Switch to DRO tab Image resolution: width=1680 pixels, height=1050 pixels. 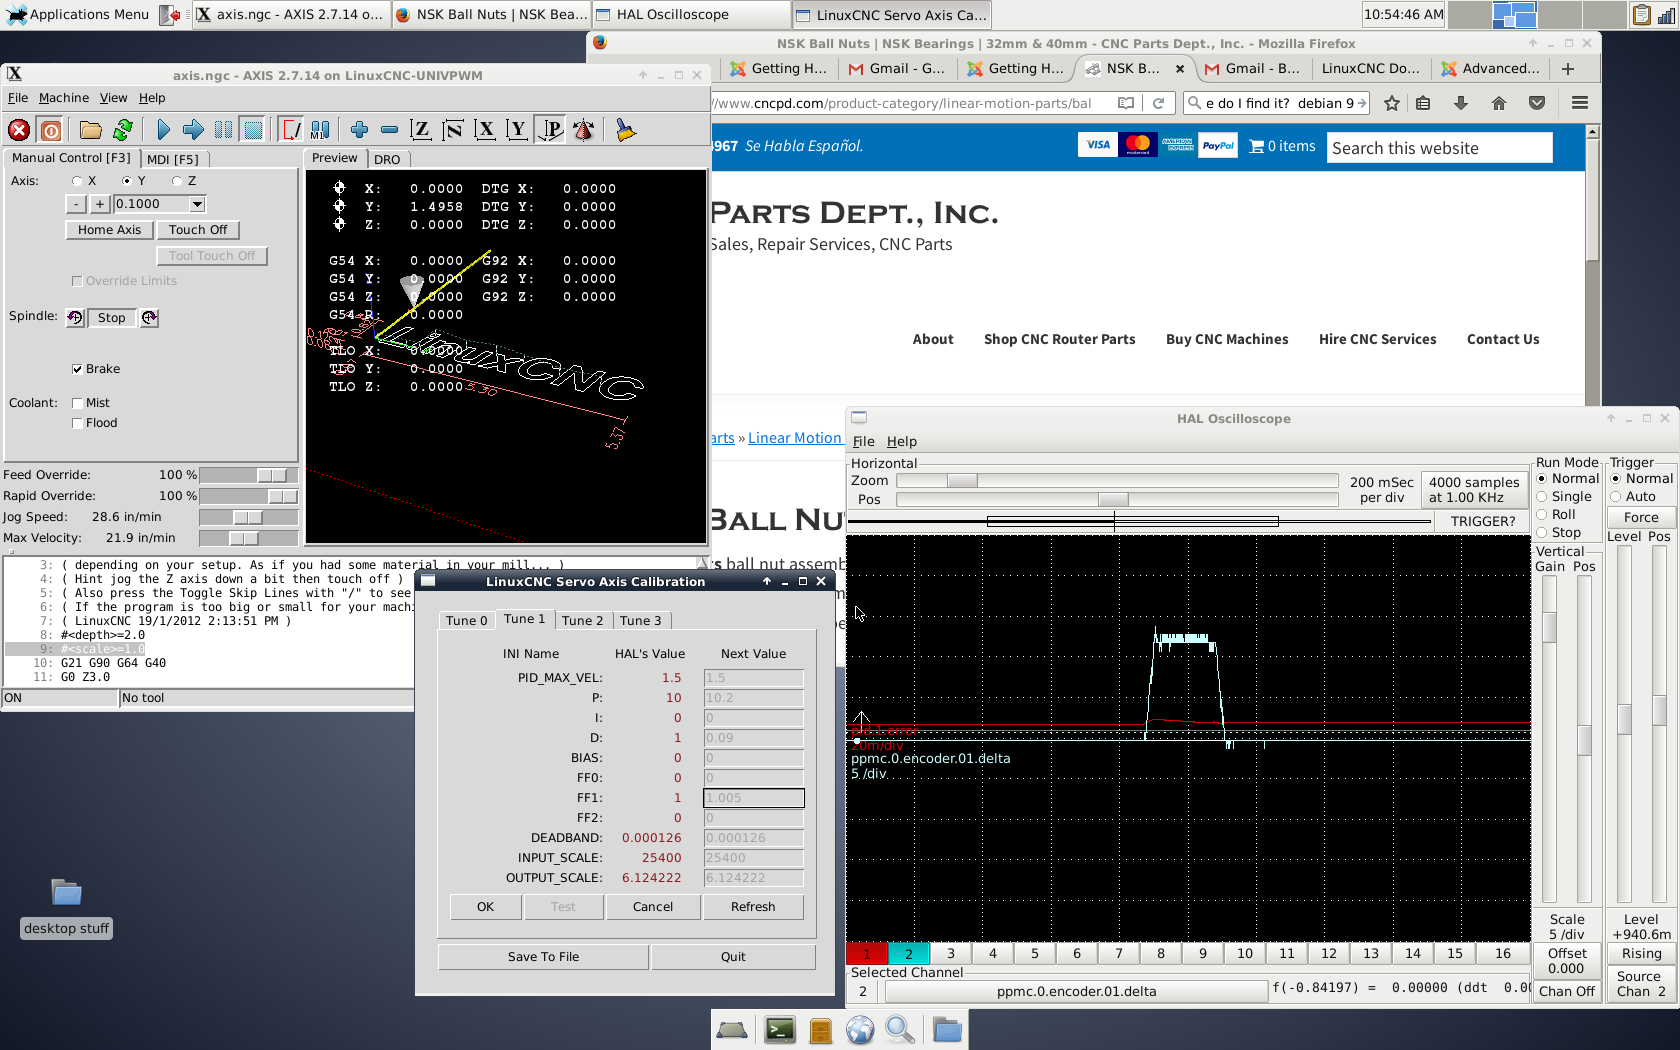pyautogui.click(x=387, y=159)
